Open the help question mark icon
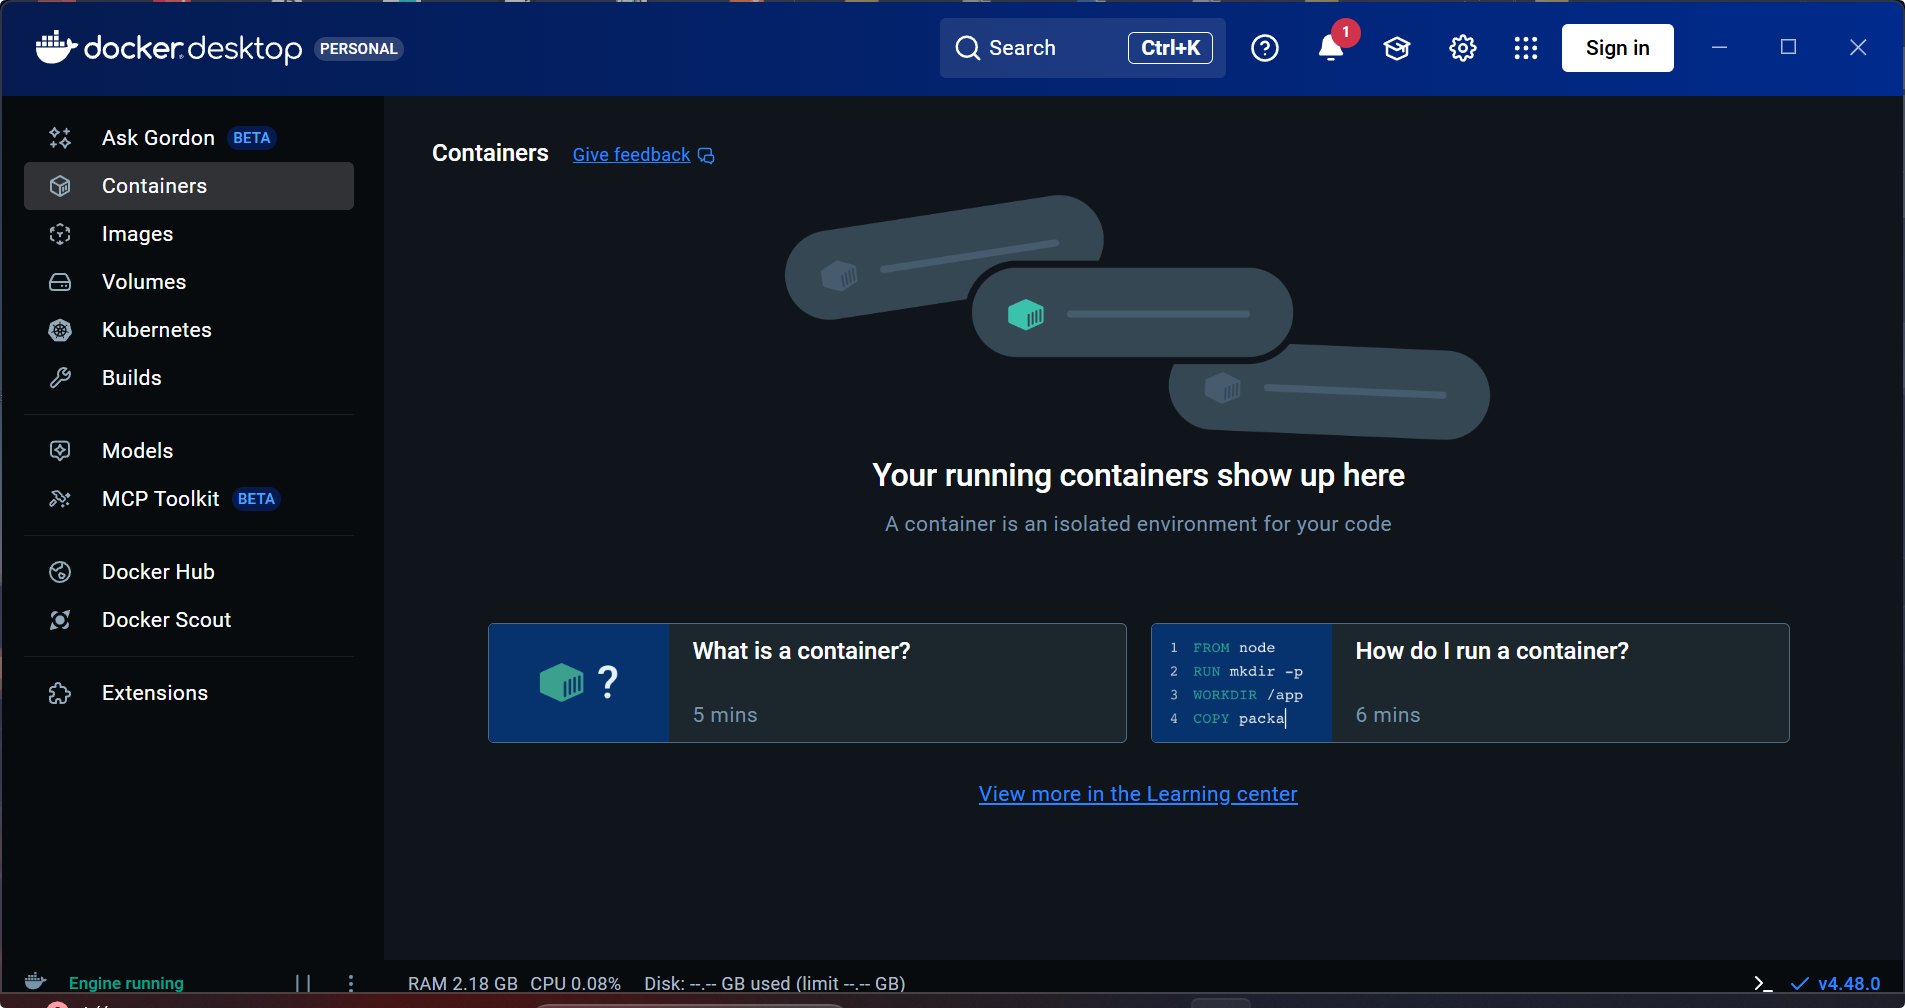The image size is (1905, 1008). (1265, 48)
